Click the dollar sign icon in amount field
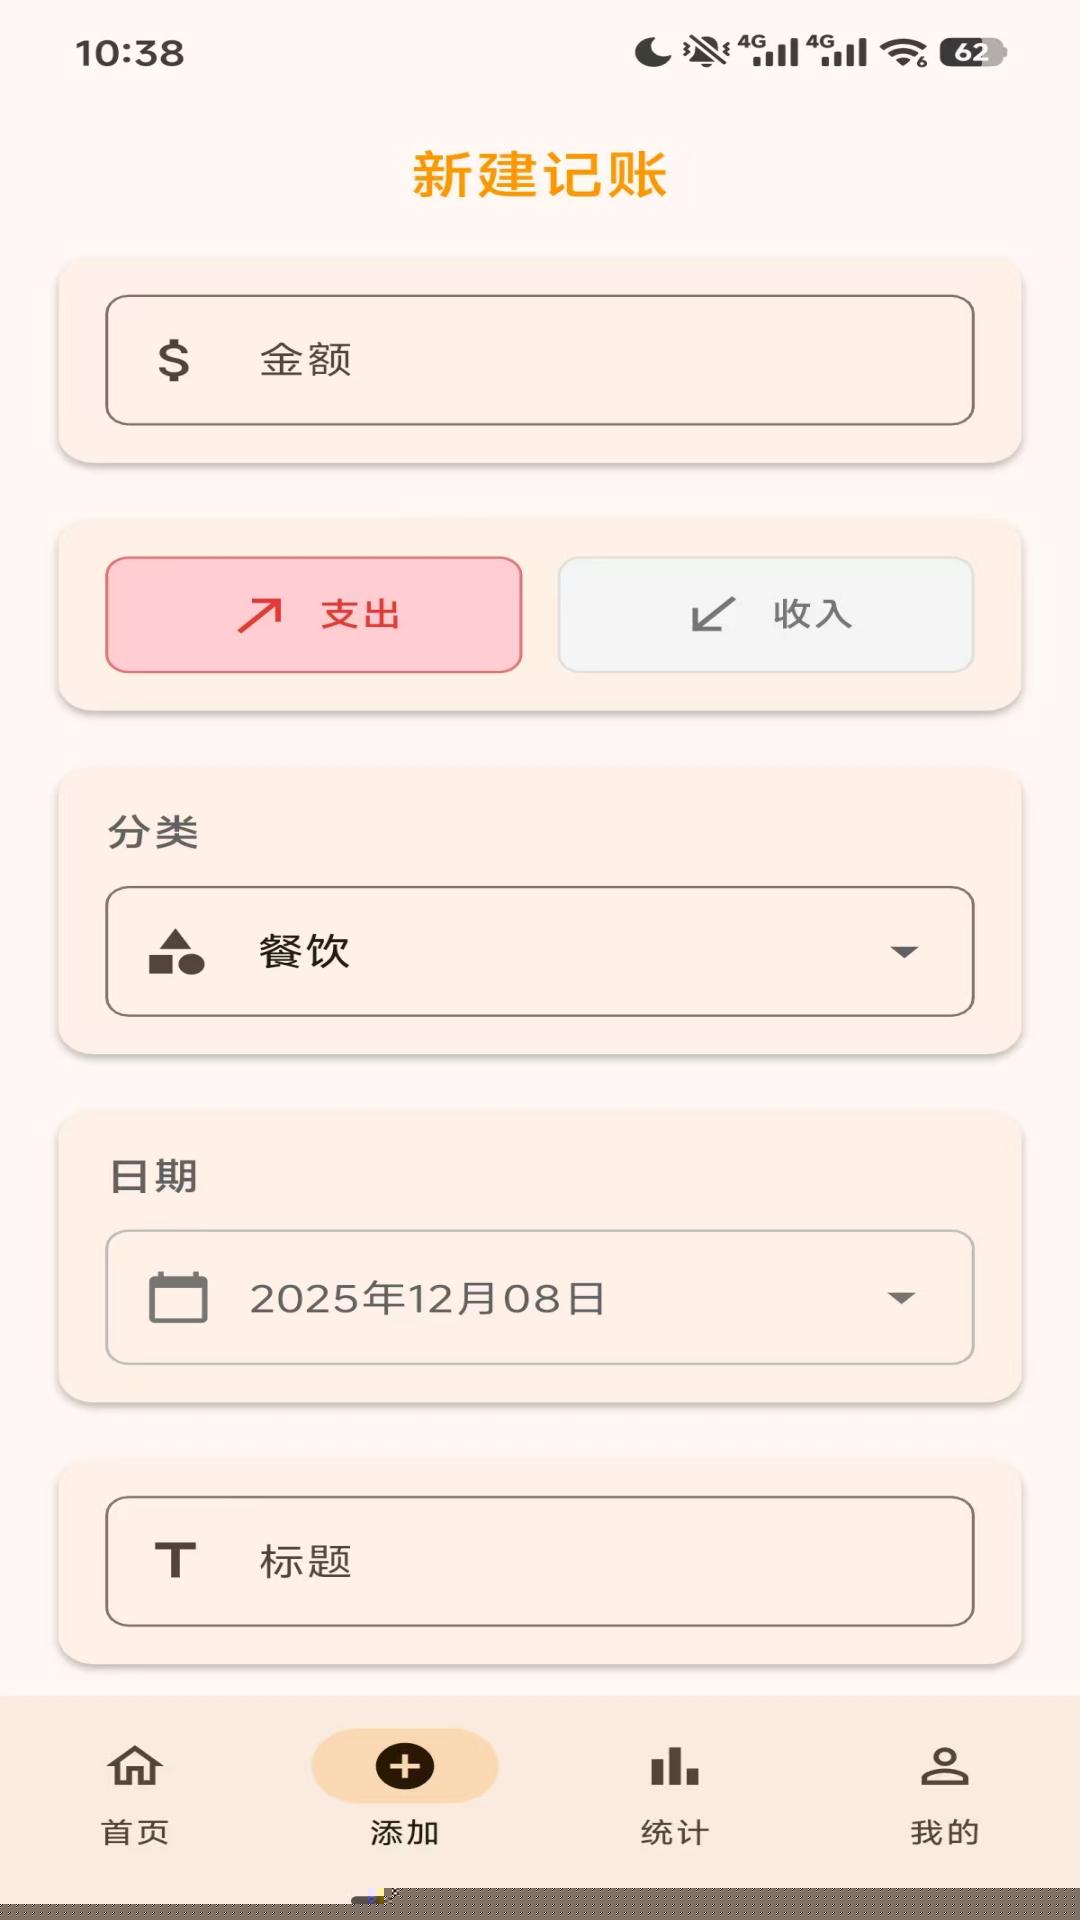The image size is (1080, 1920). tap(174, 360)
